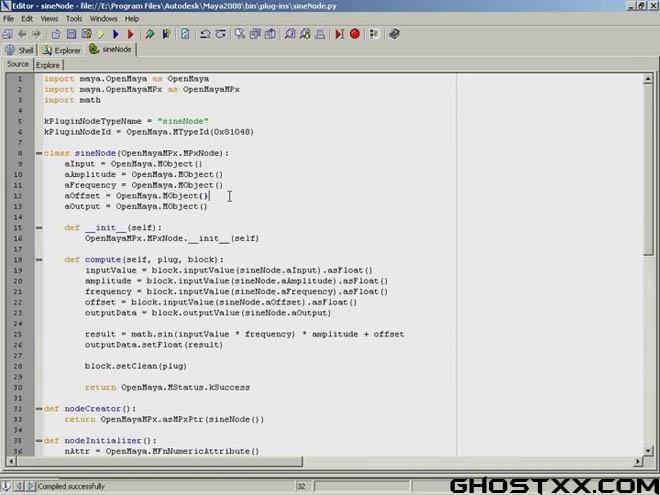
Task: Select the sineNode document tab
Action: [111, 49]
